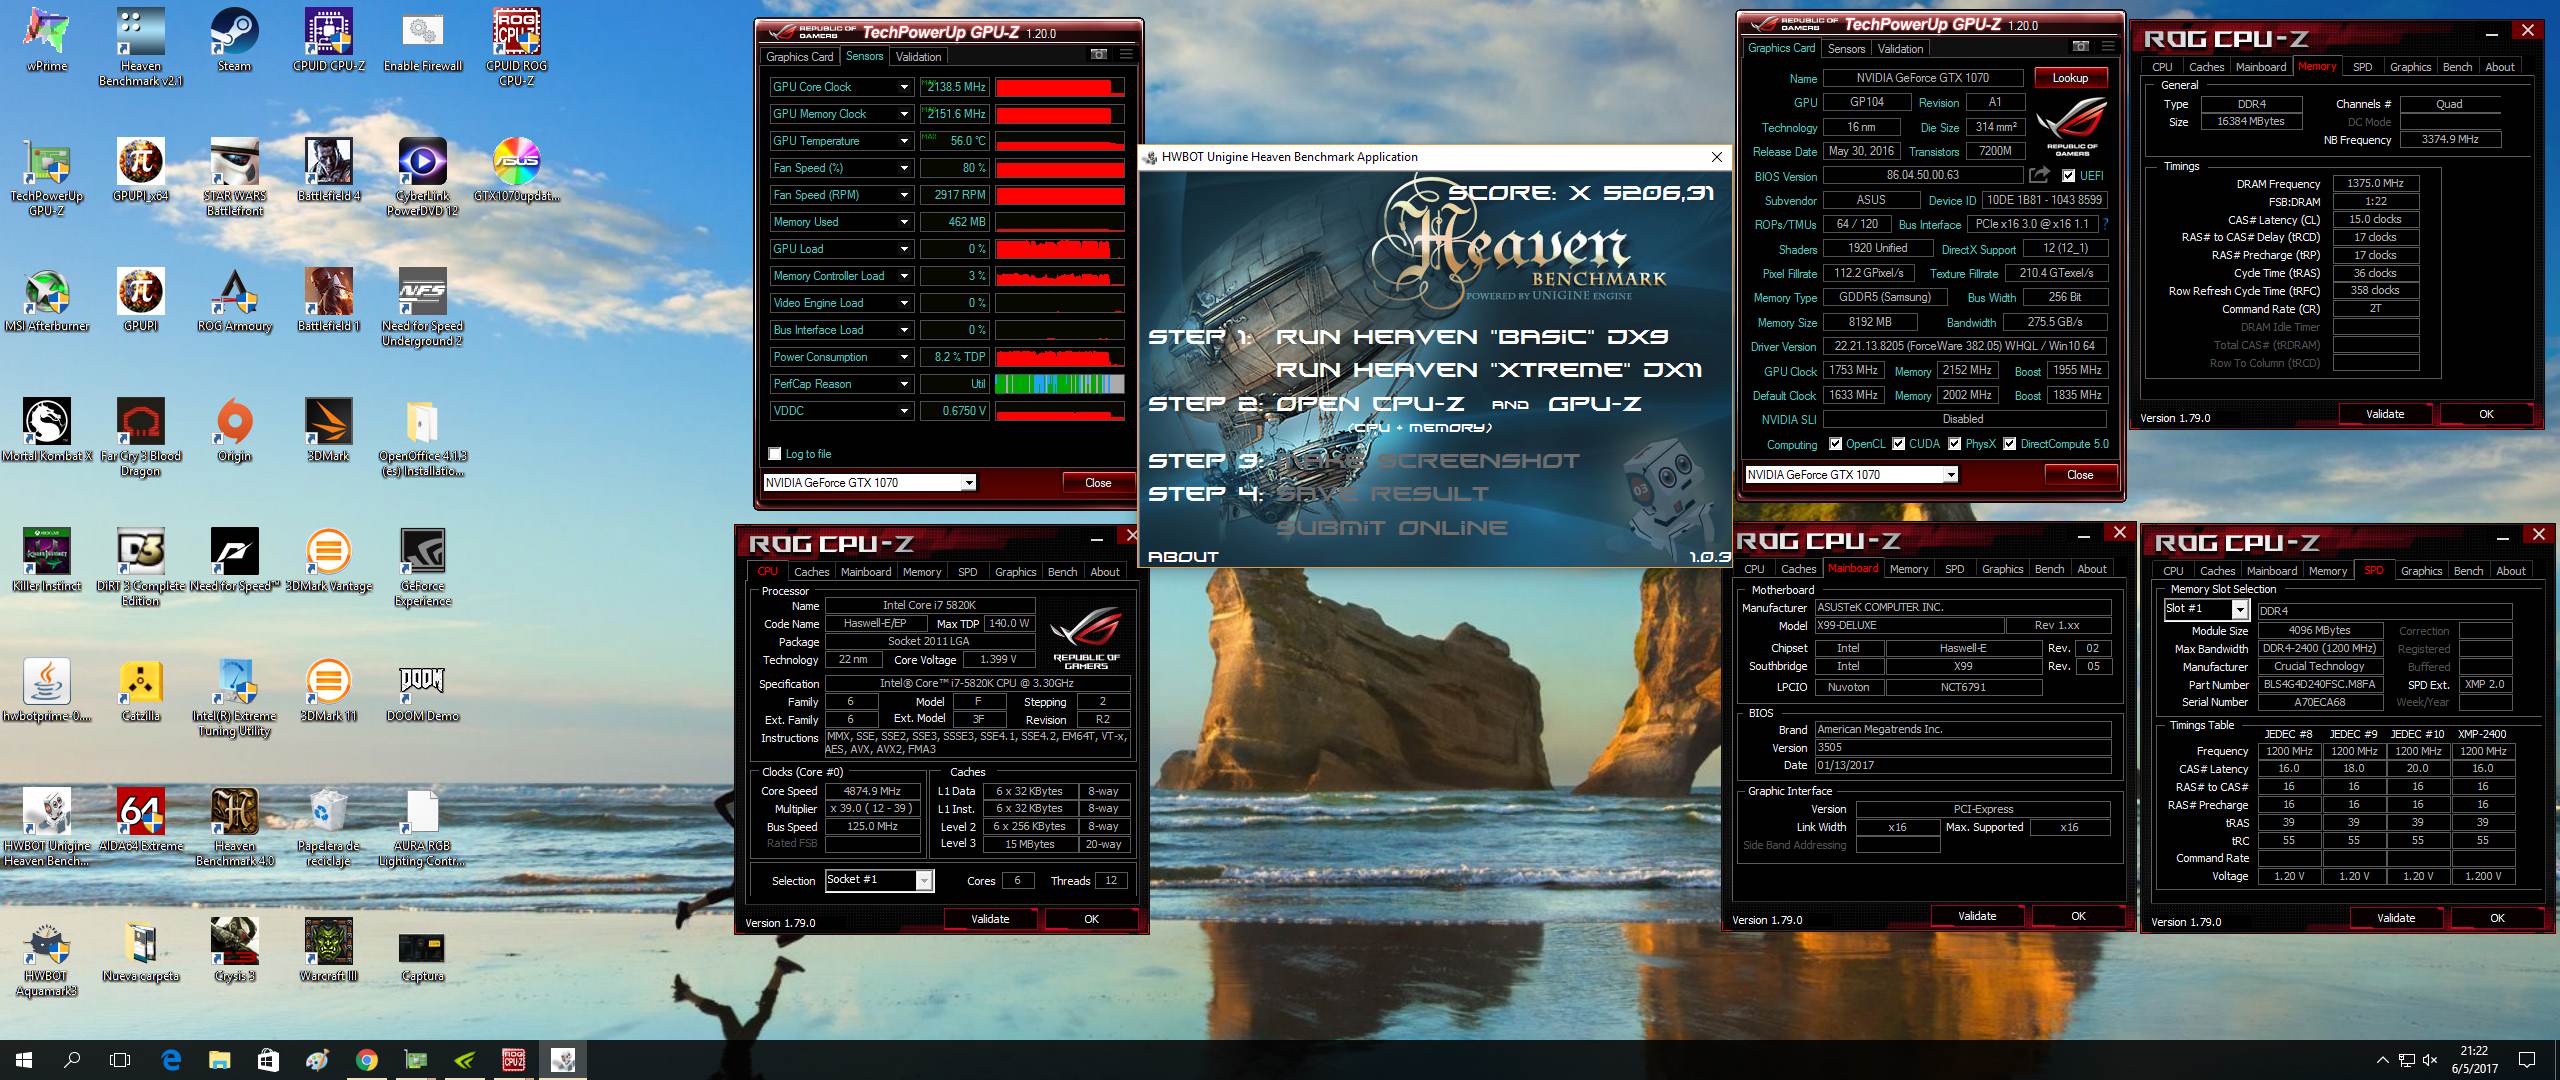The height and width of the screenshot is (1080, 2560).
Task: Open the Slot #1 memory slot dropdown
Action: [x=2239, y=609]
